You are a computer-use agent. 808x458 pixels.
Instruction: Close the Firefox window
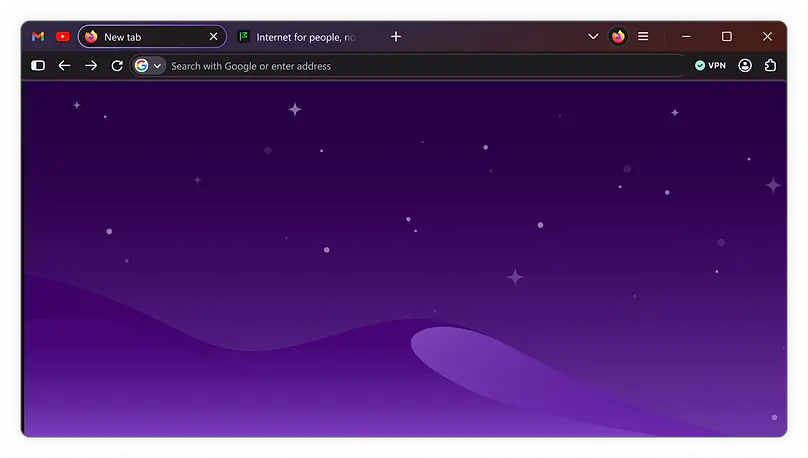[x=767, y=37]
